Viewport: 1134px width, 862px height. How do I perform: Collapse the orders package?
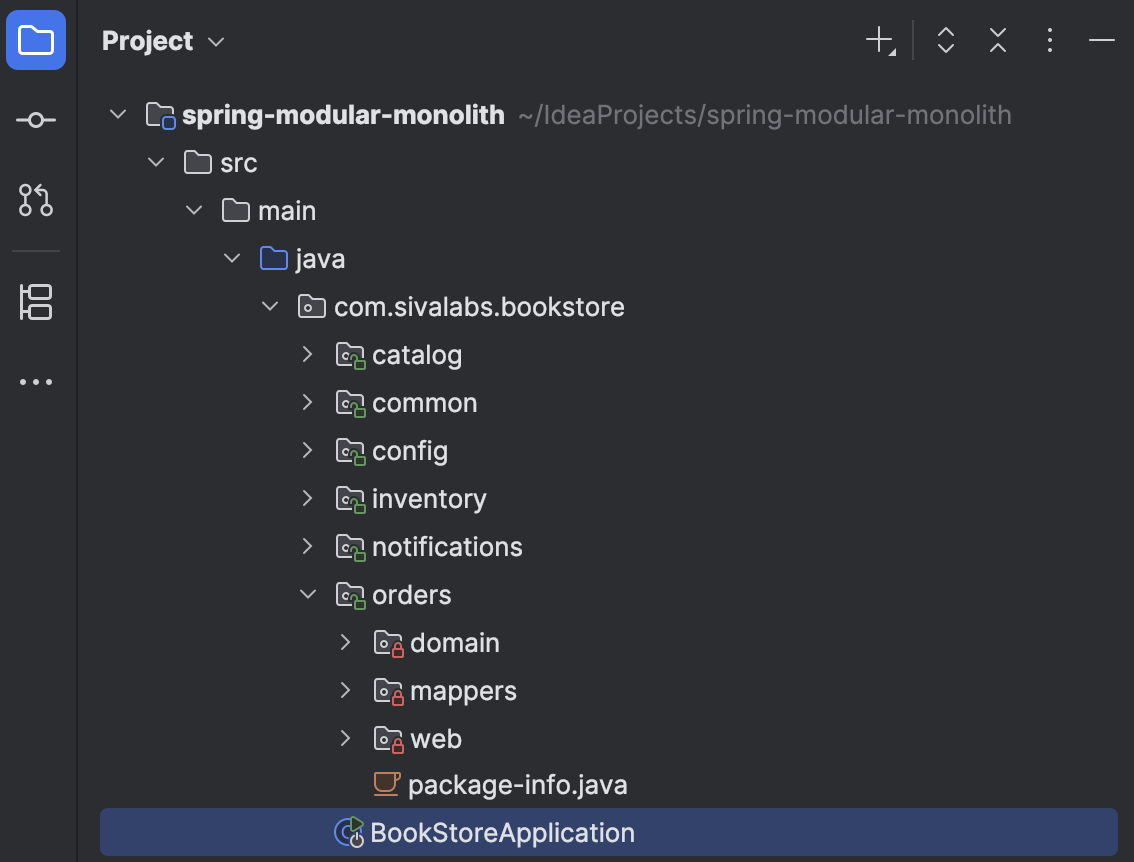(x=307, y=594)
